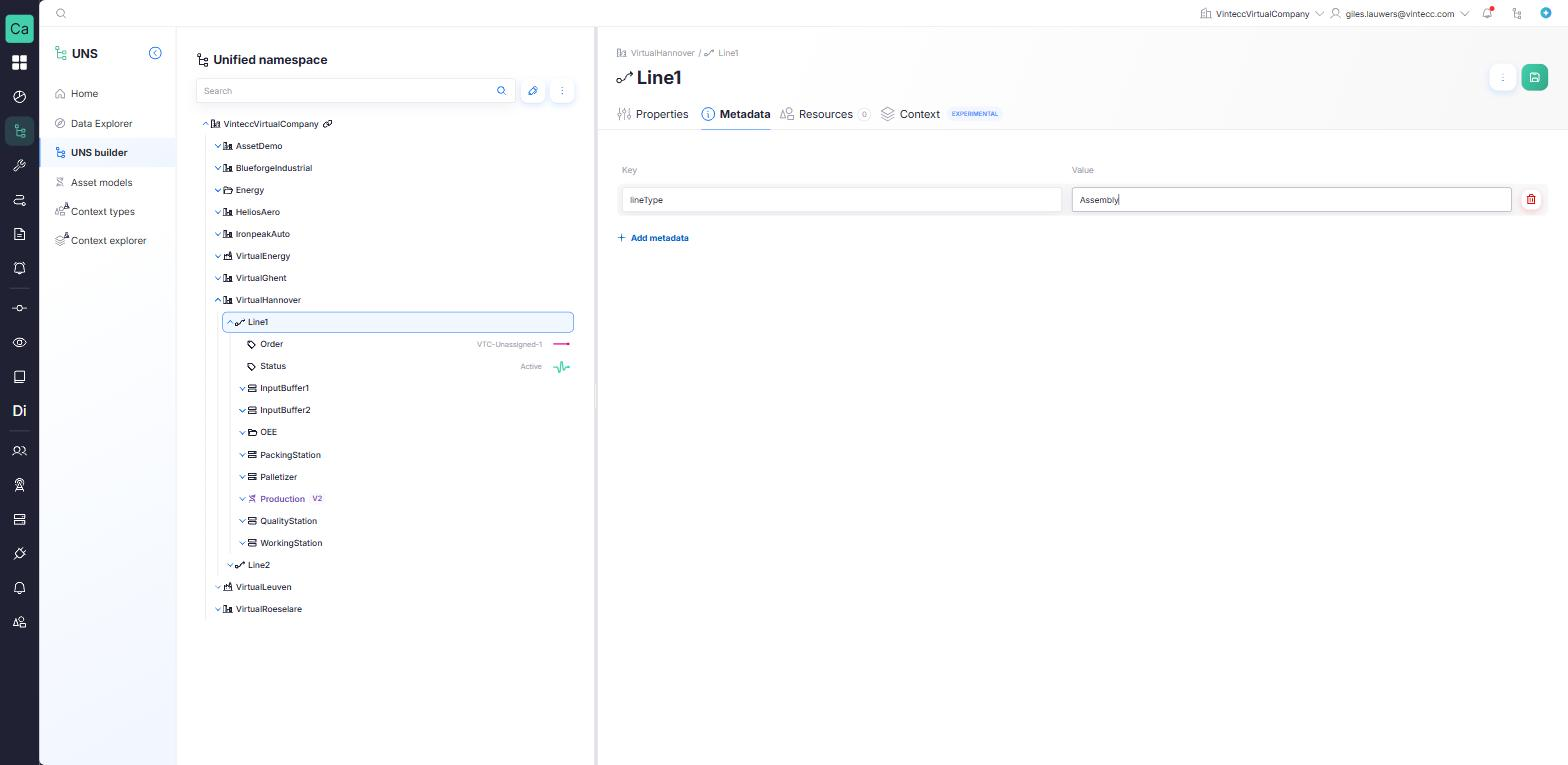Focus the Unified namespace search field
1568x765 pixels.
pyautogui.click(x=356, y=91)
